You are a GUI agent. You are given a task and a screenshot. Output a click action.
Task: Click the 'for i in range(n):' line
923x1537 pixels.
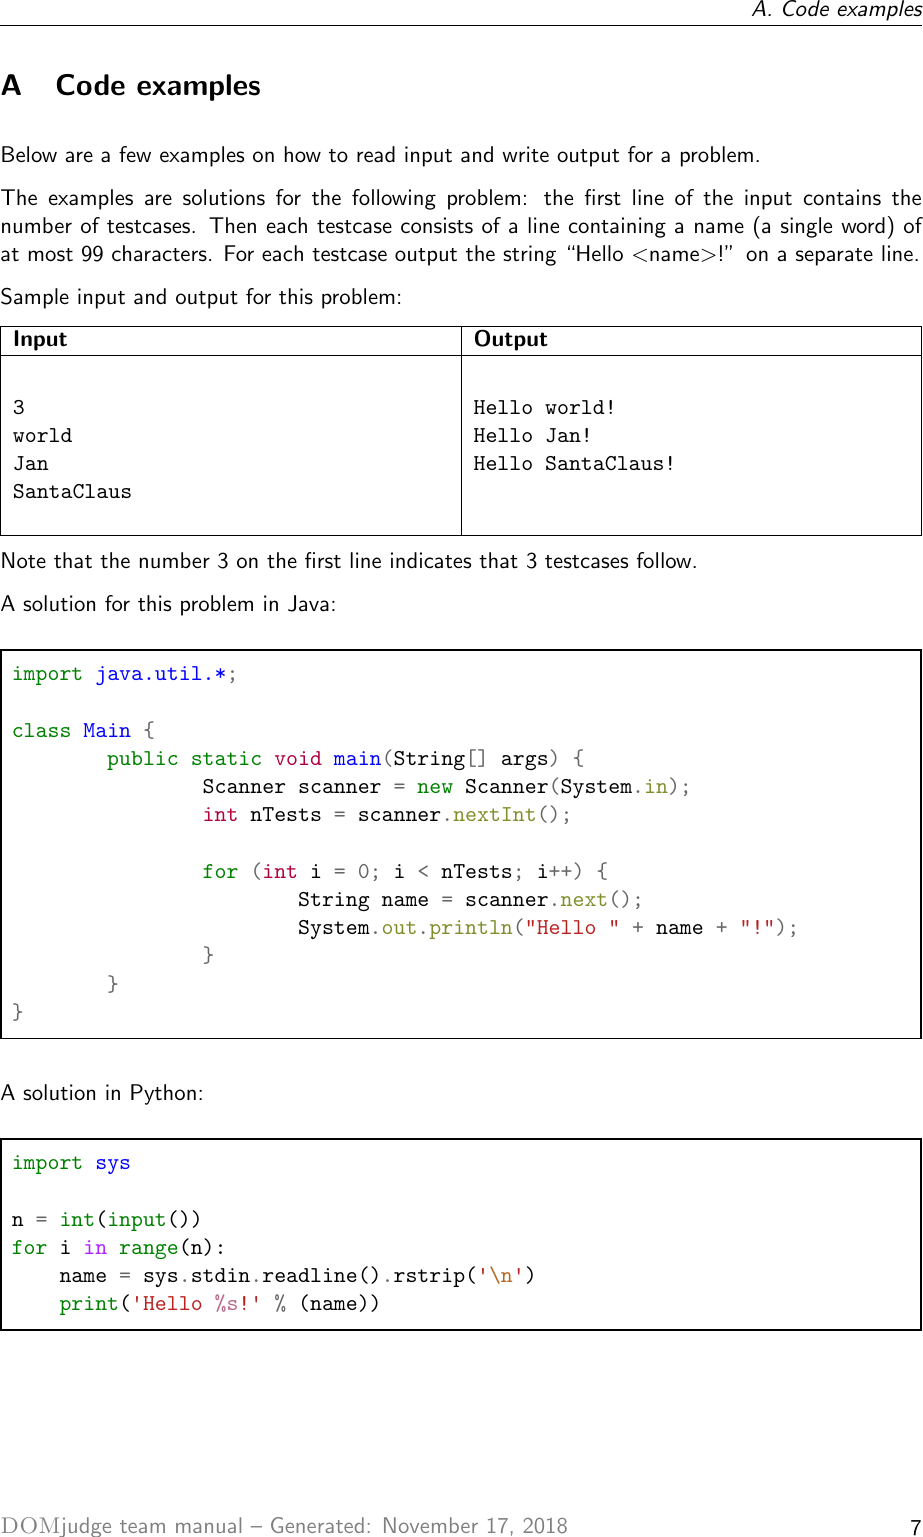pos(118,1248)
